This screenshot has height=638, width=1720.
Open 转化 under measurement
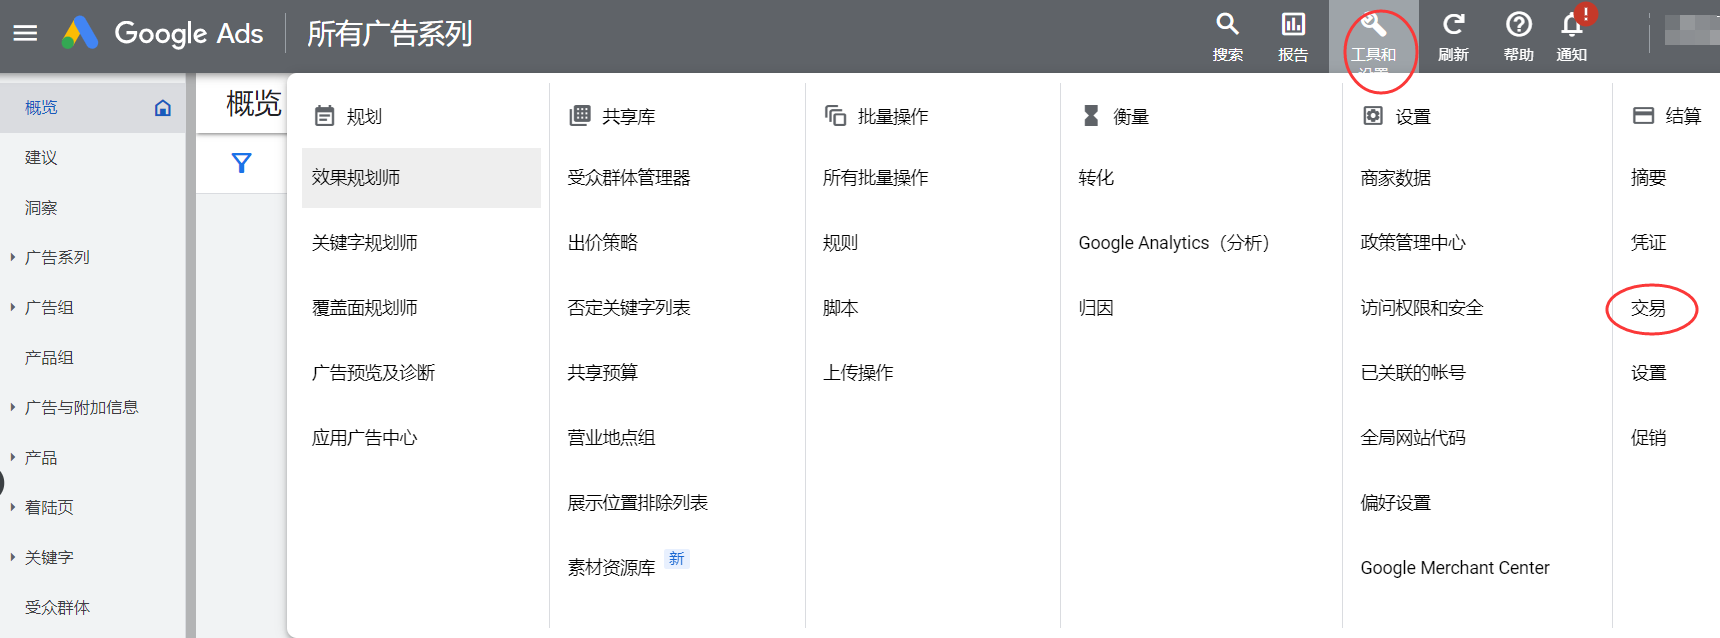click(x=1096, y=178)
